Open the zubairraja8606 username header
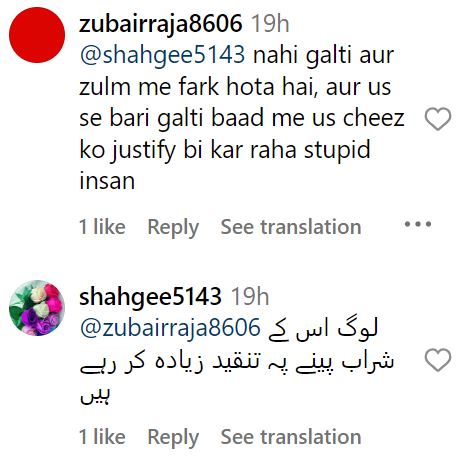The image size is (469, 462). [161, 24]
